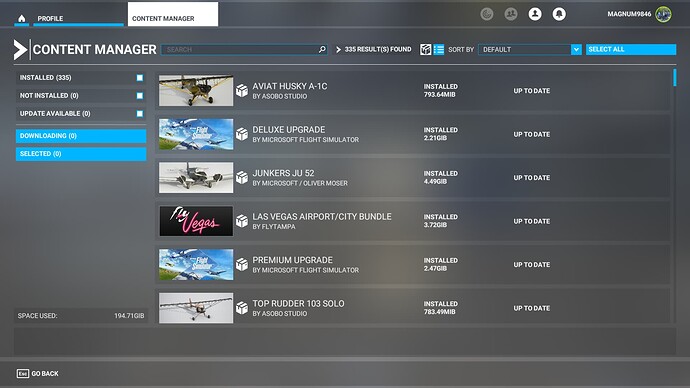This screenshot has height=388, width=690.
Task: Click the Premium Upgrade package icon
Action: coord(242,265)
